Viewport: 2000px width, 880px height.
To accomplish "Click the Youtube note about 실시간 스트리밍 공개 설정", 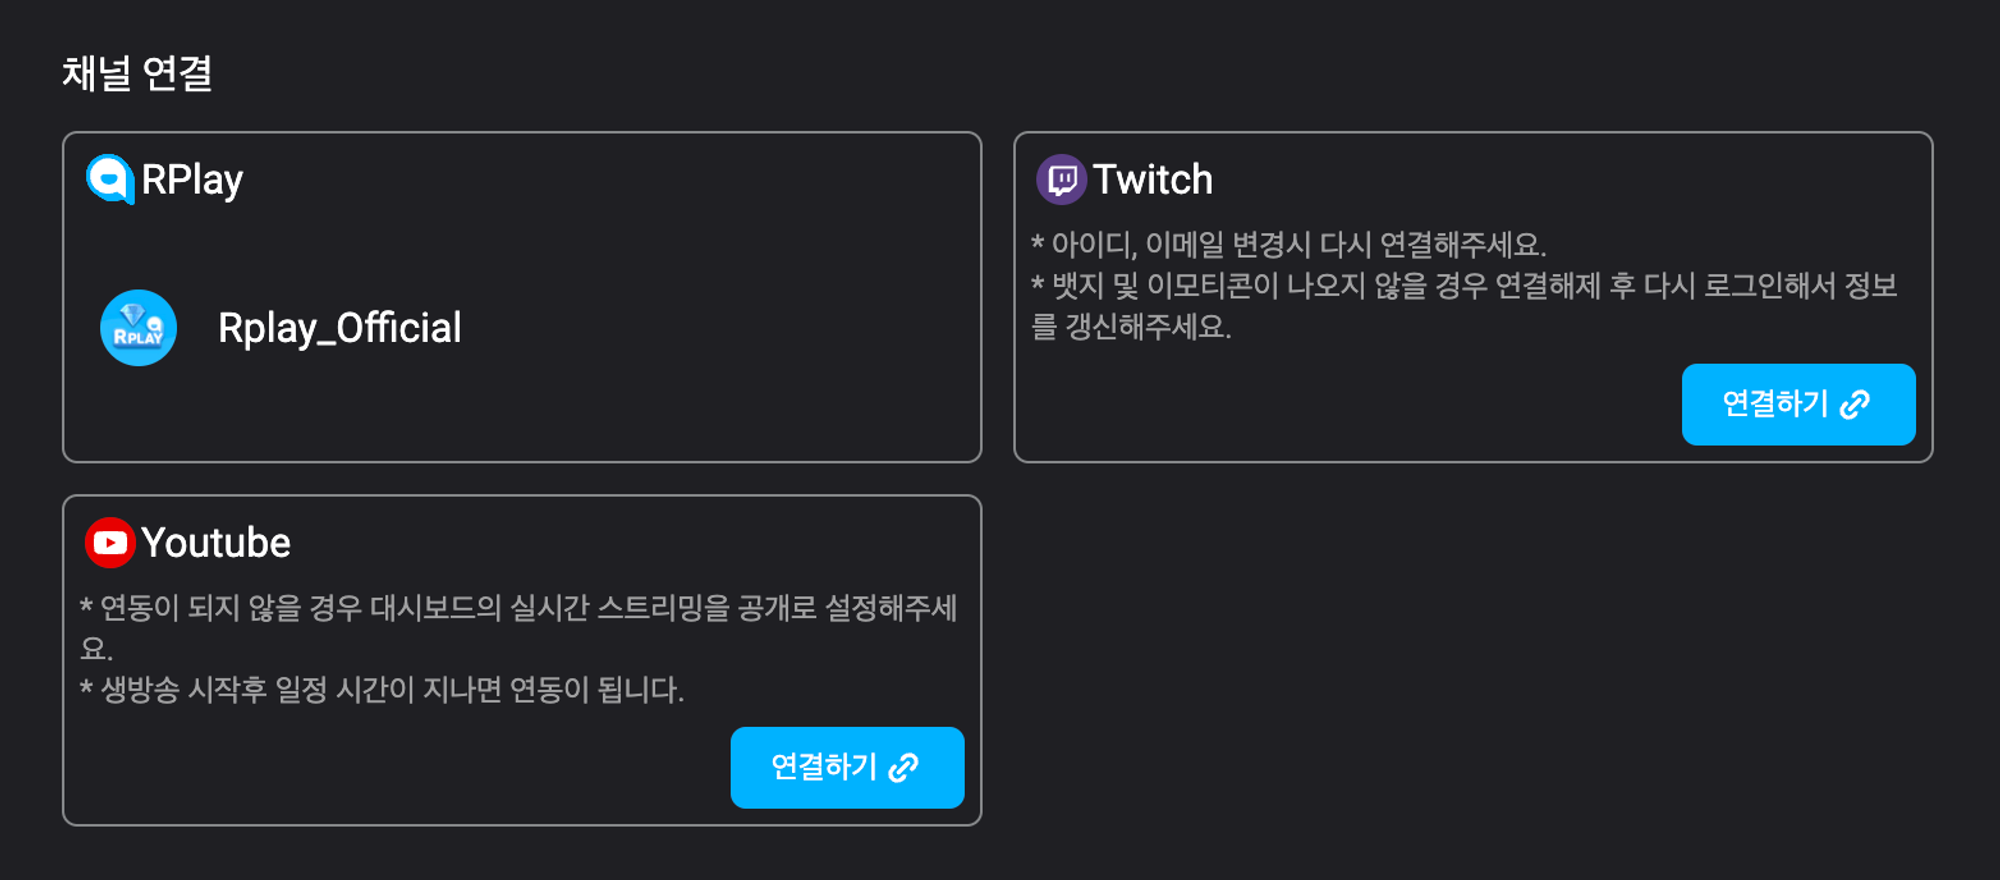I will point(519,628).
